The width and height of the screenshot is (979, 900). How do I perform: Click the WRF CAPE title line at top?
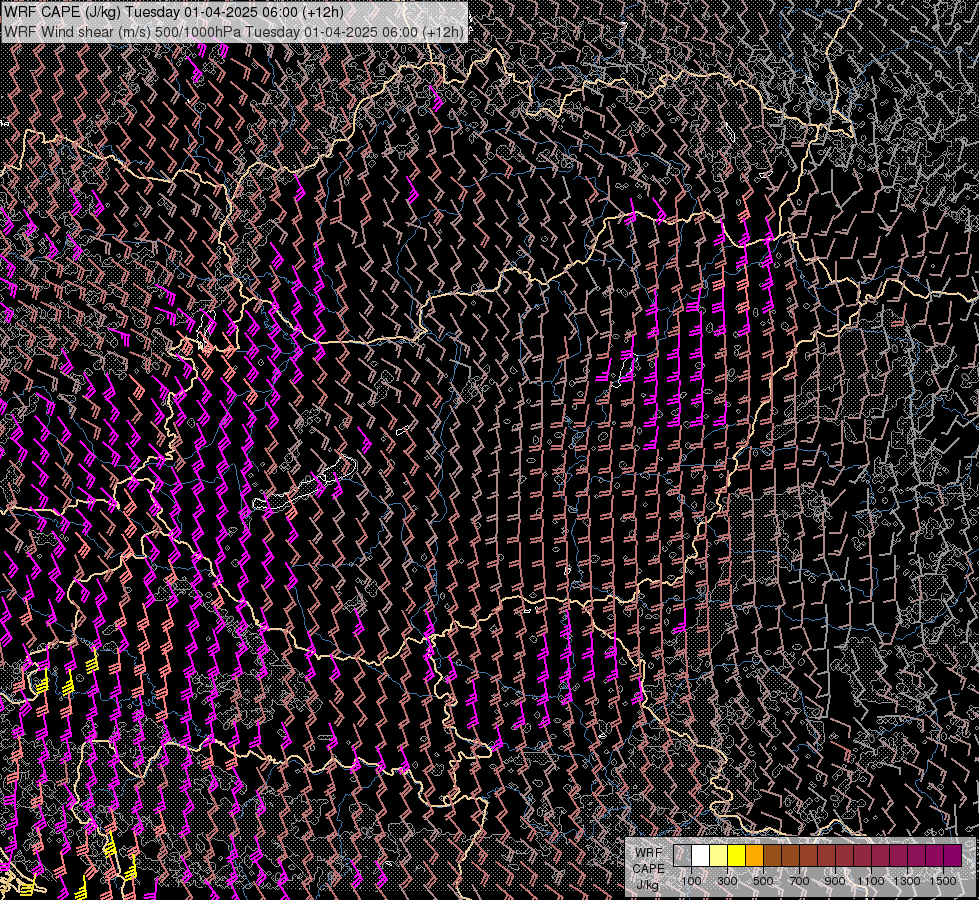coord(173,12)
